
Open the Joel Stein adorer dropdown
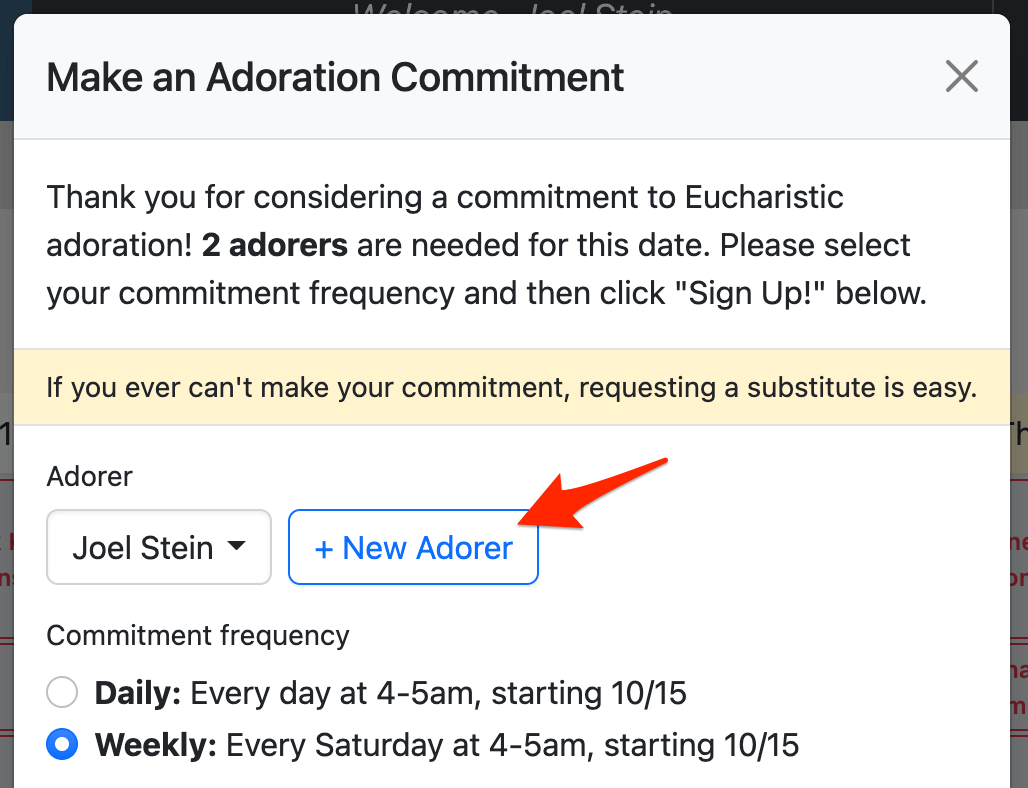tap(158, 548)
